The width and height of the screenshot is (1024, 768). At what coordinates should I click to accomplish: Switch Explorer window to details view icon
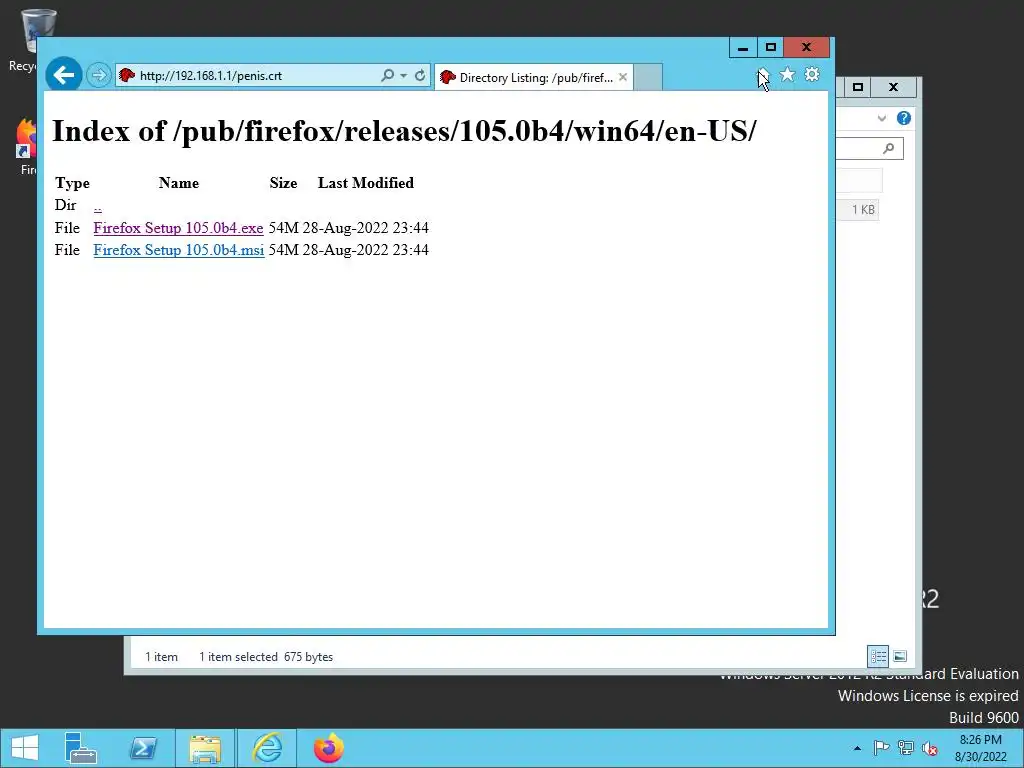(878, 656)
